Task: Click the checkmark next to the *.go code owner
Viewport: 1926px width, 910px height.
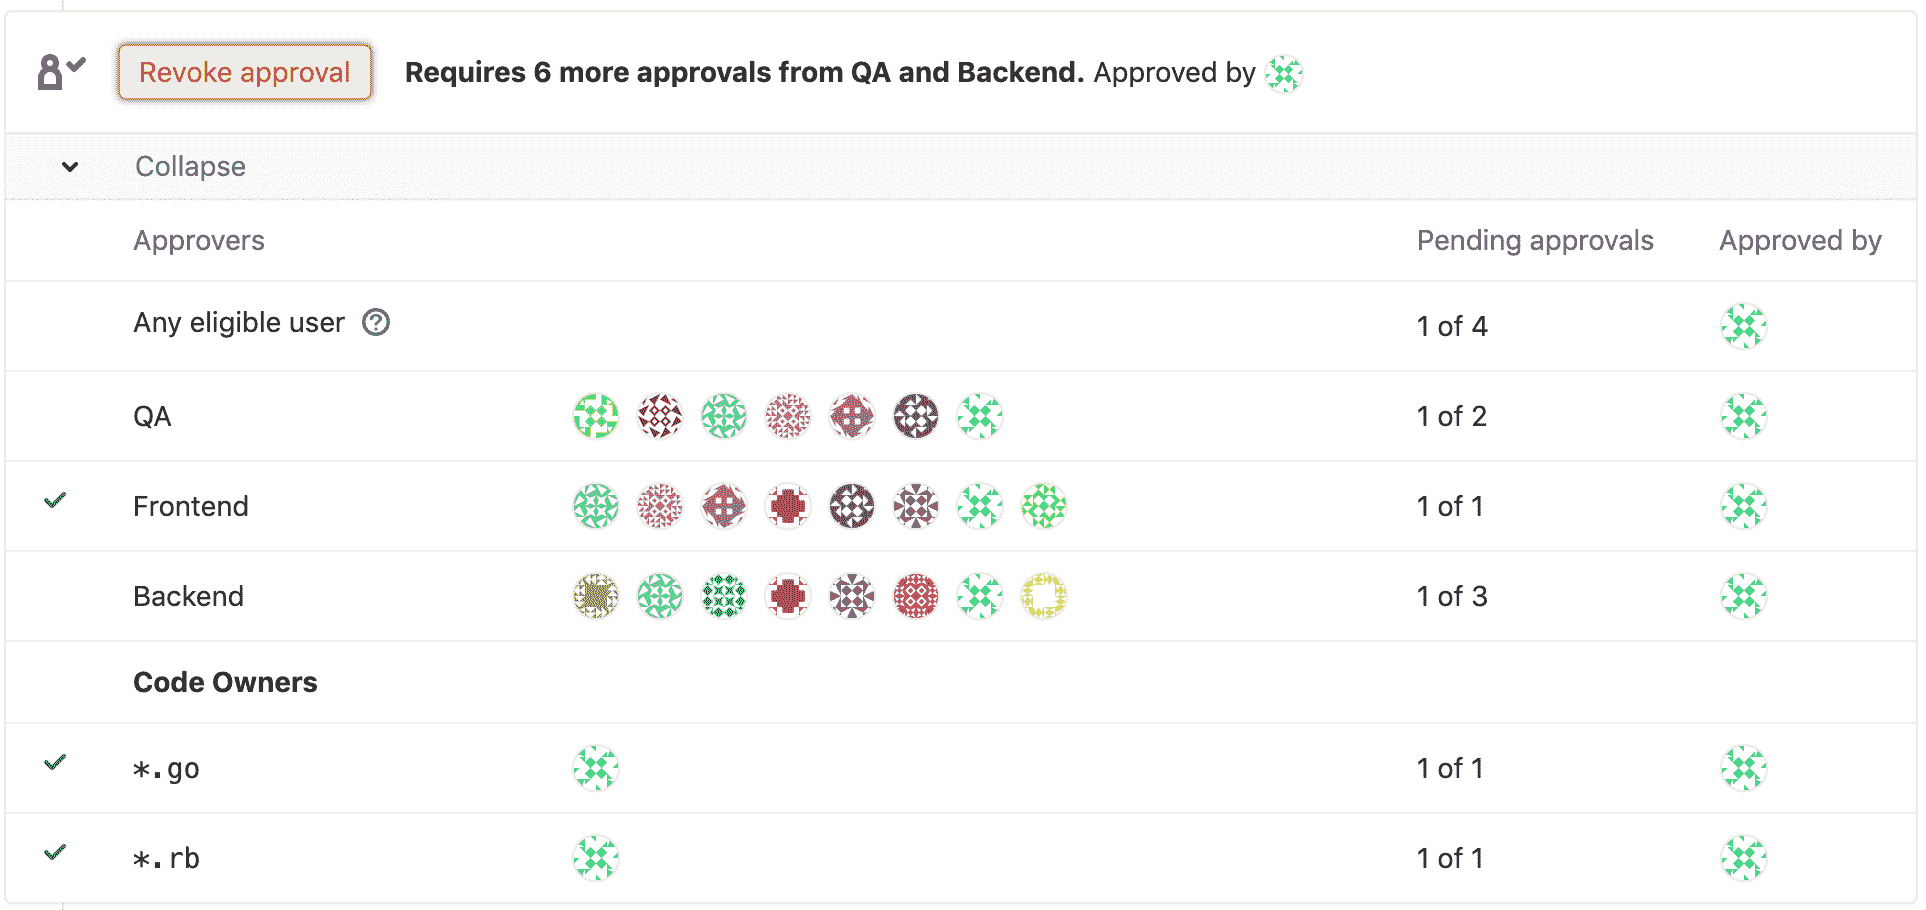Action: (56, 763)
